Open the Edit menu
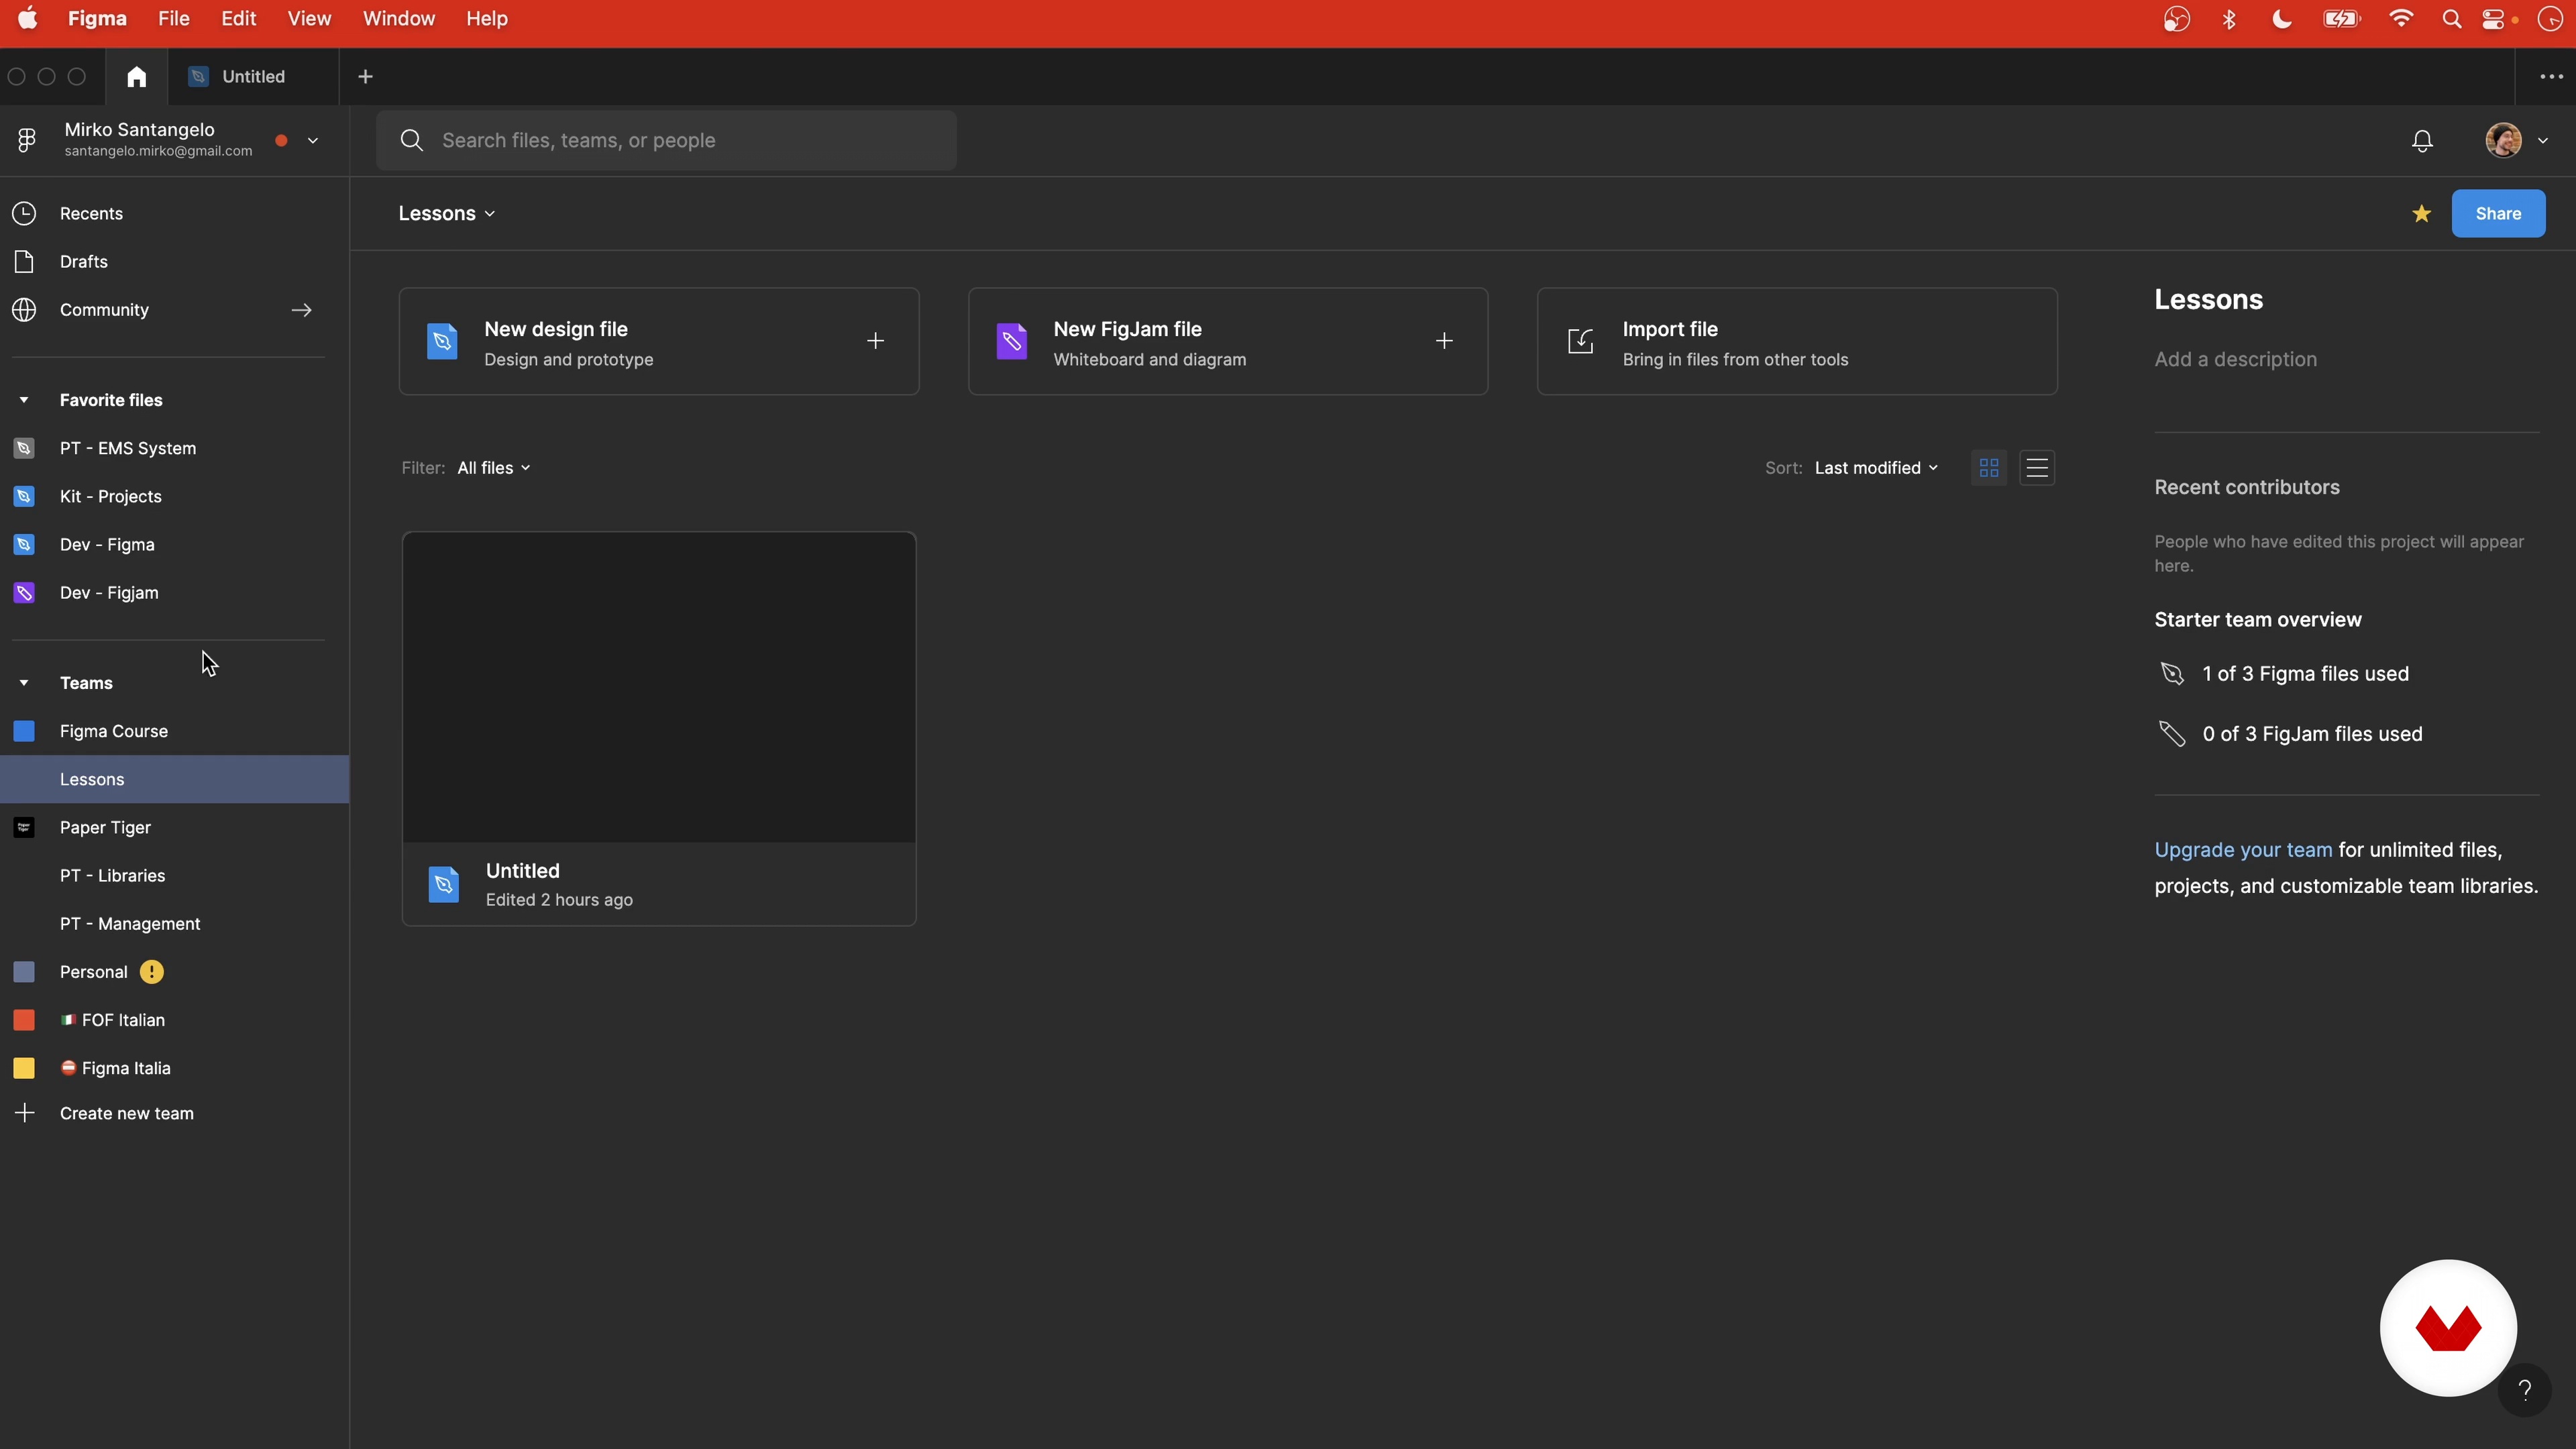2576x1449 pixels. [238, 19]
